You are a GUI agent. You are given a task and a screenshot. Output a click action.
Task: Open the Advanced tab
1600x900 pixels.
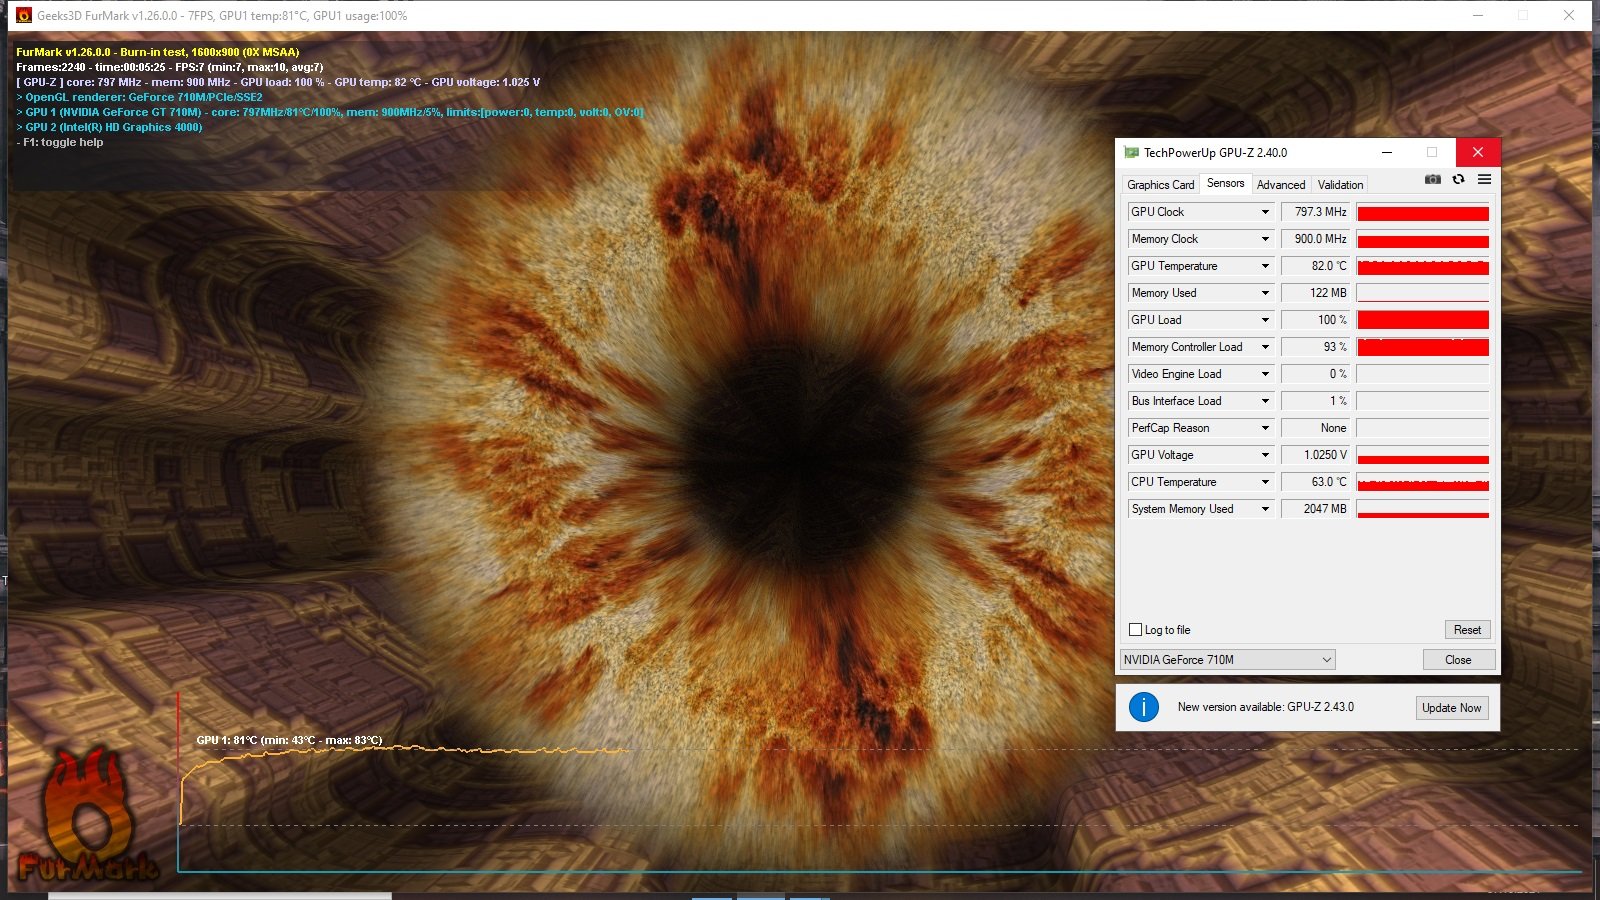point(1280,185)
